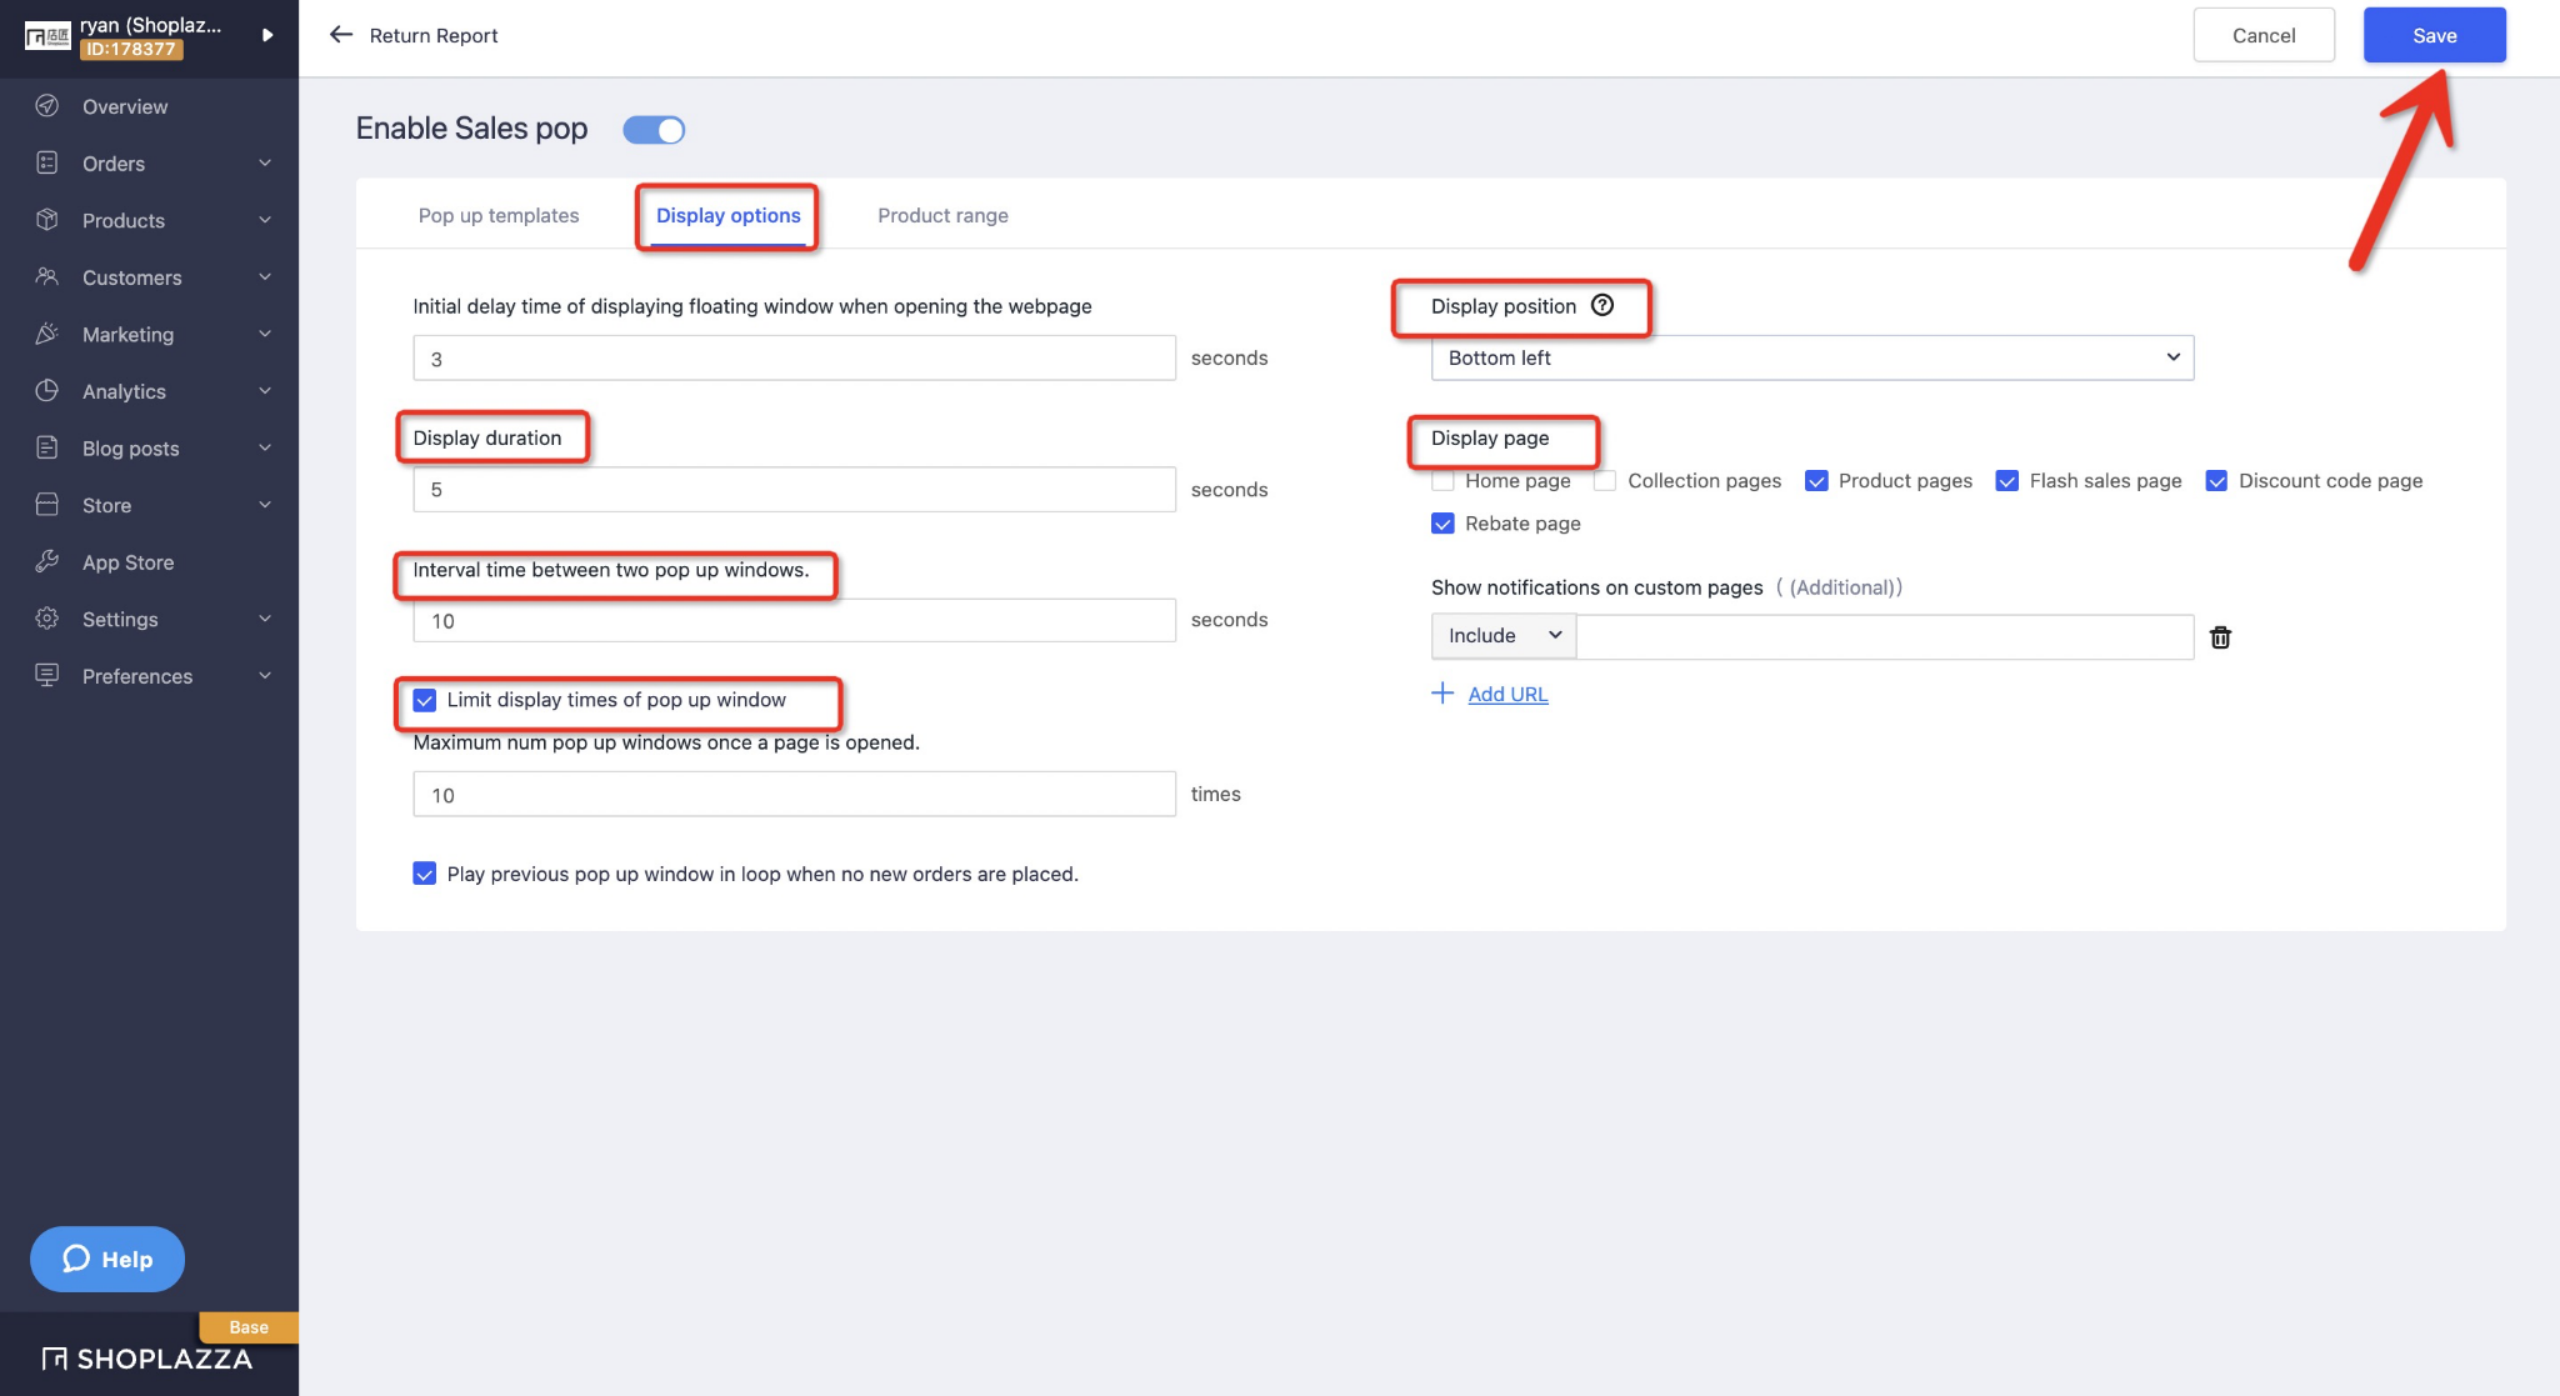
Task: Click the maximum pop up windows times field
Action: [794, 794]
